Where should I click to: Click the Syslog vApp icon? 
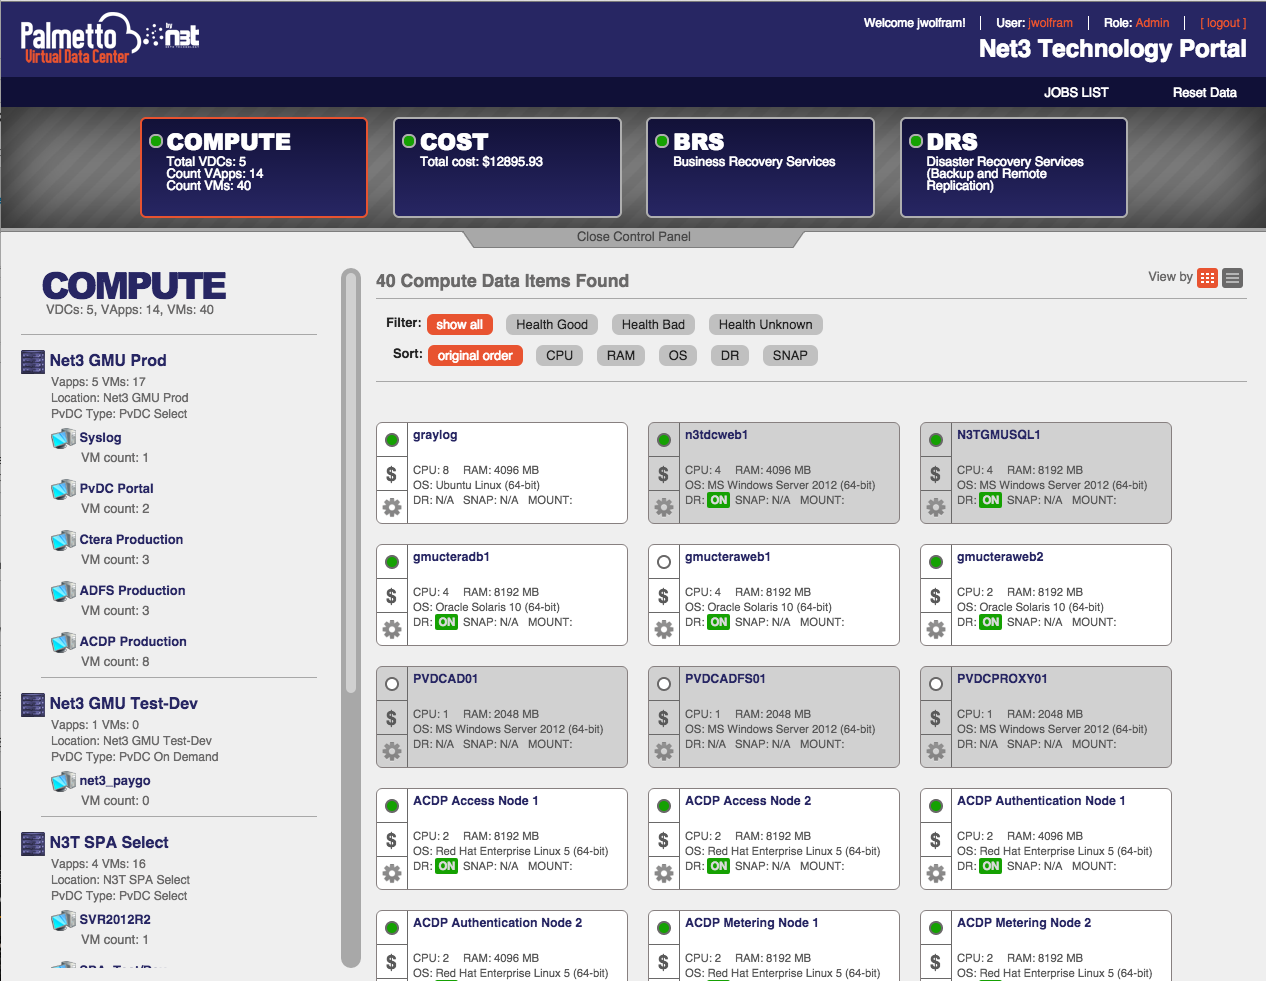click(x=64, y=438)
